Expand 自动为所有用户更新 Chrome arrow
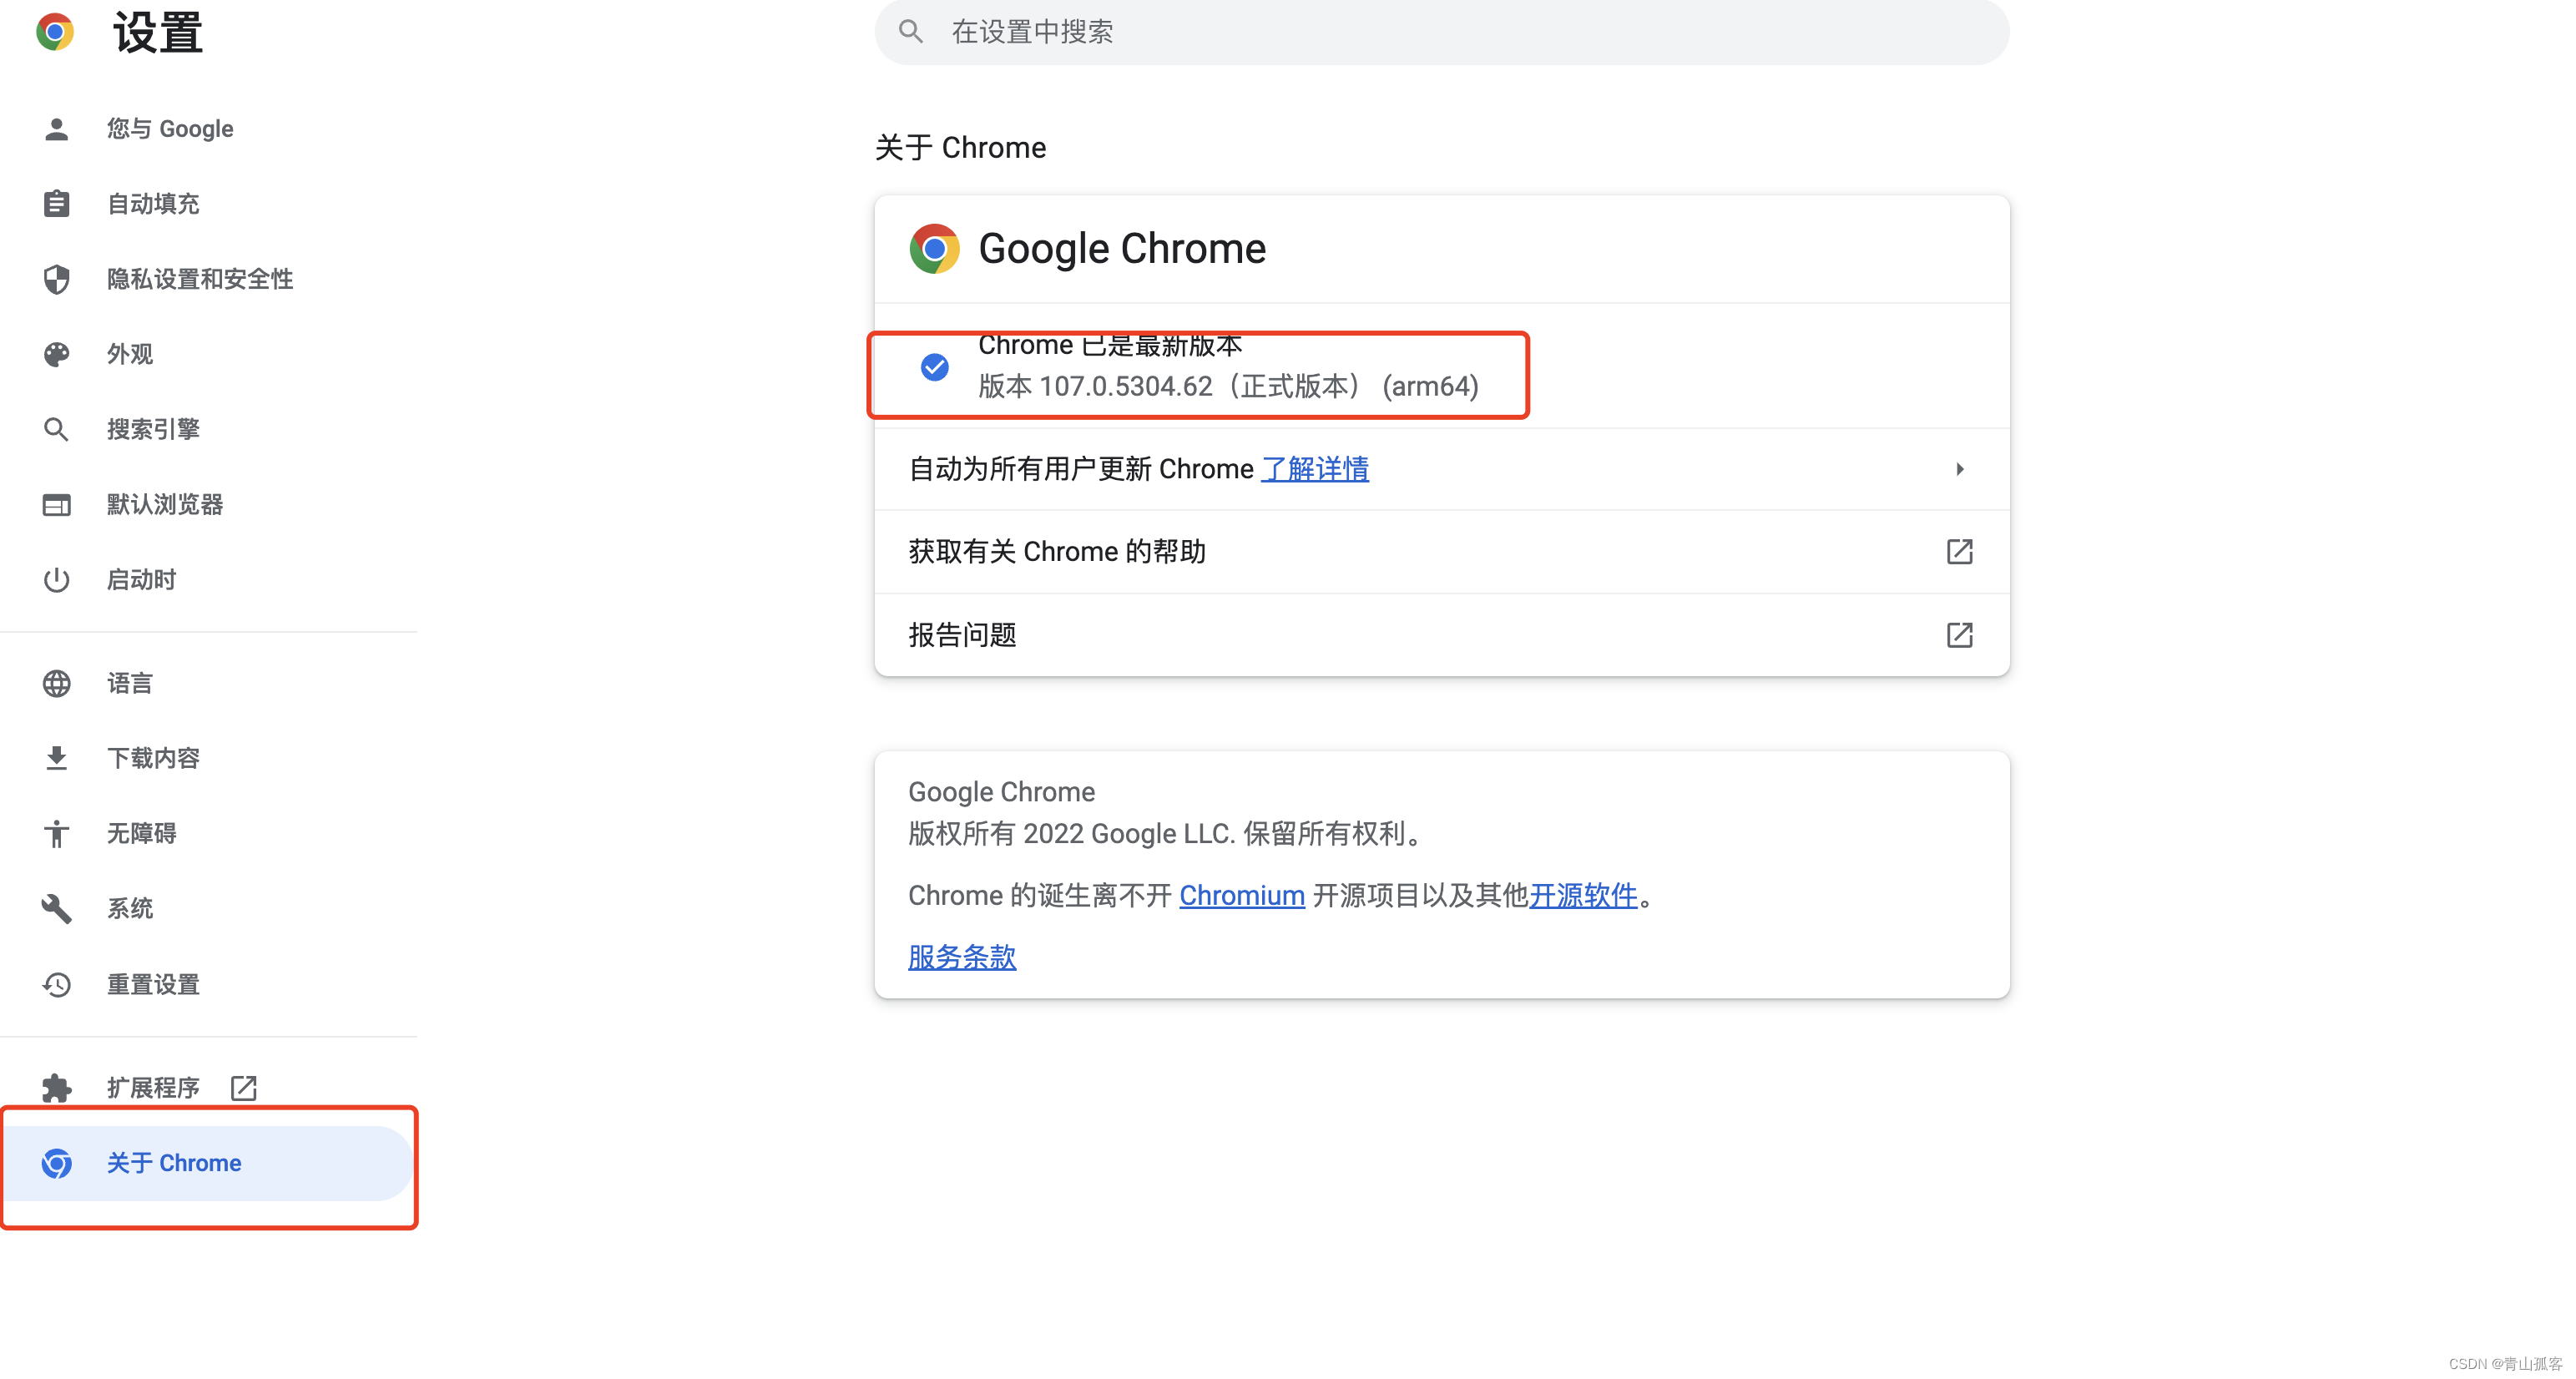 (x=1959, y=469)
